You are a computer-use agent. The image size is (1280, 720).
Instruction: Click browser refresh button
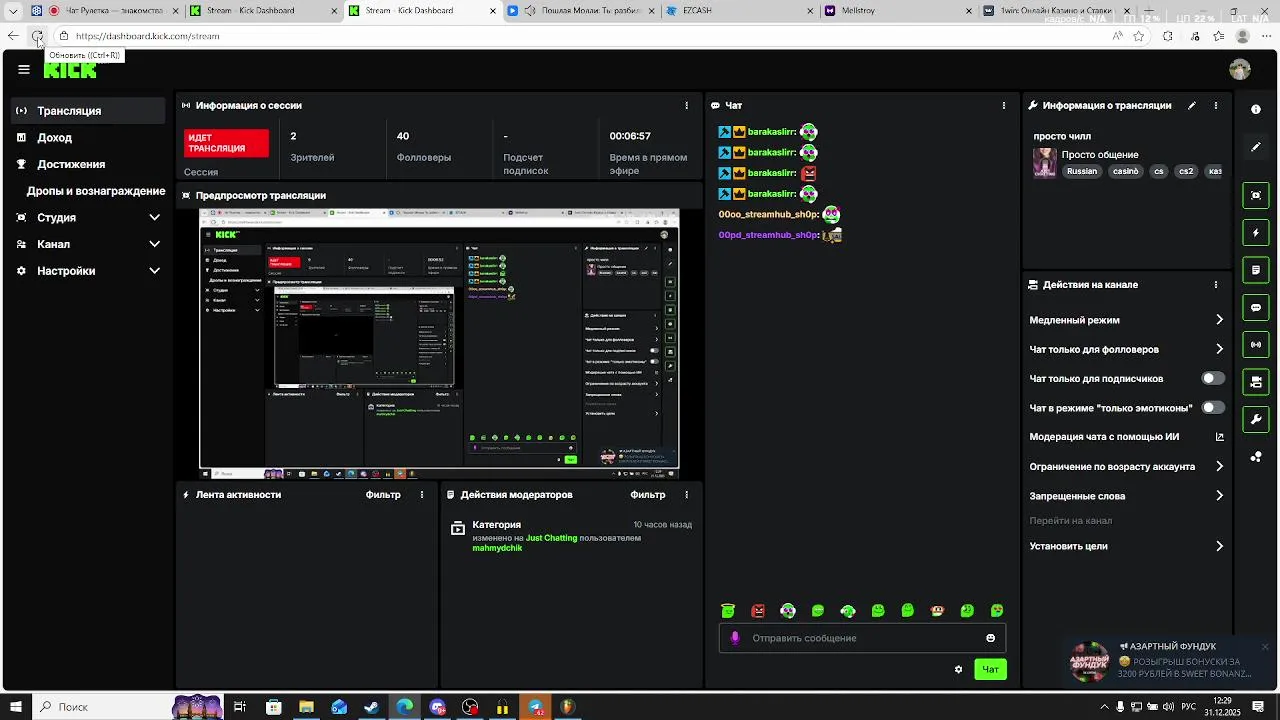37,36
